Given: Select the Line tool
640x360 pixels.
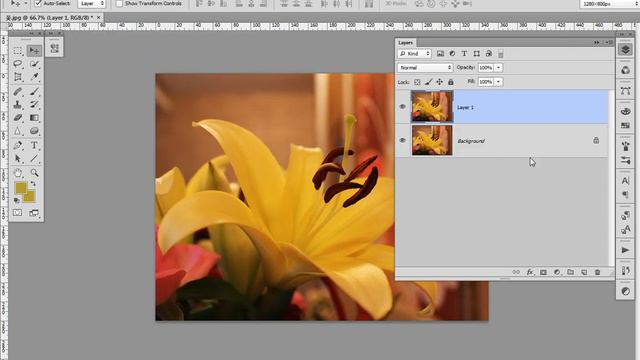Looking at the screenshot, I should [x=34, y=158].
